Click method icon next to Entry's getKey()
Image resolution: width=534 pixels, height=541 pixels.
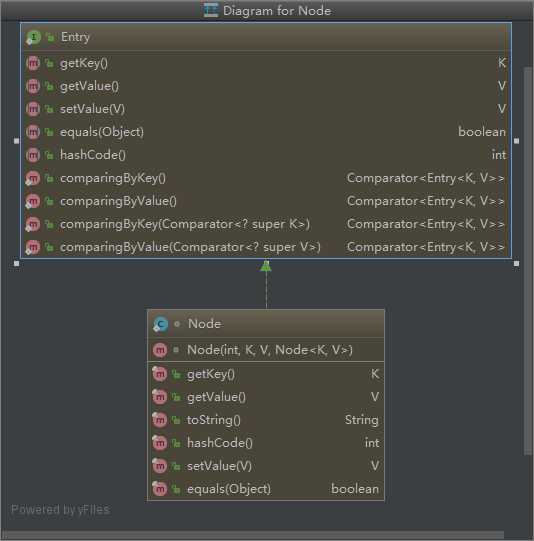click(x=33, y=63)
